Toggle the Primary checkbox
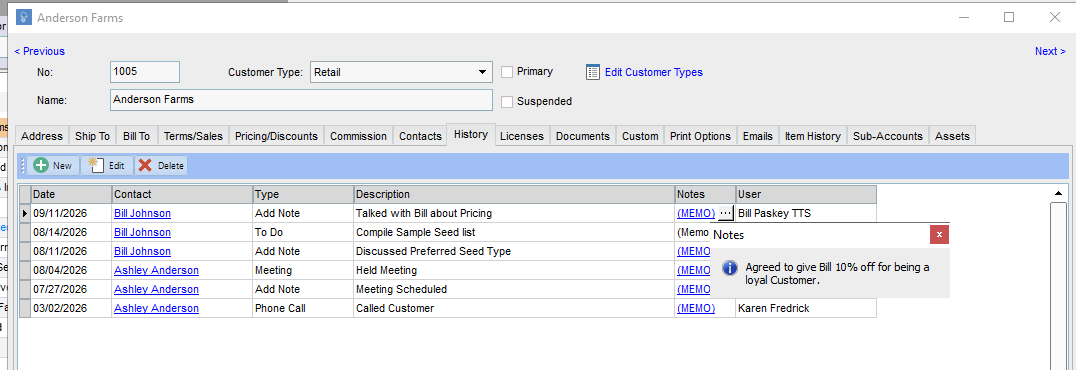This screenshot has width=1076, height=370. [x=507, y=71]
